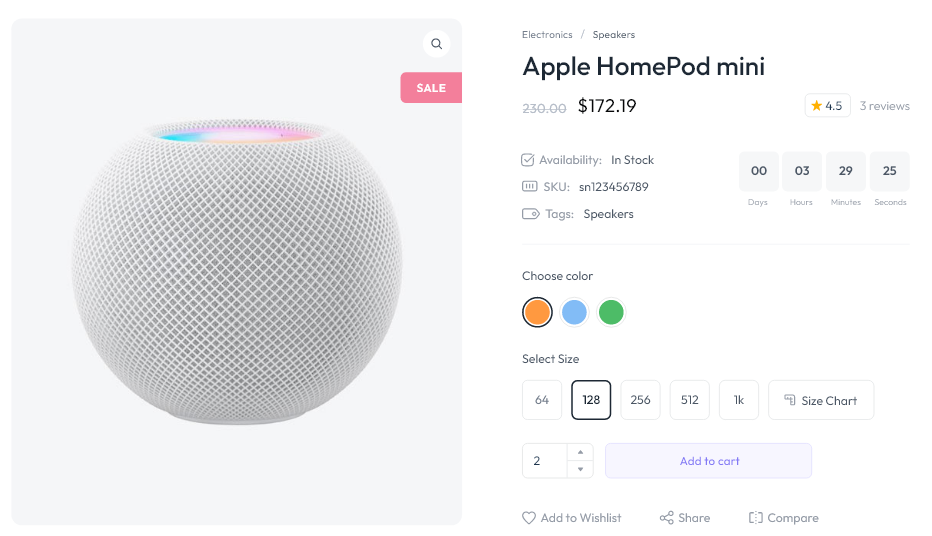This screenshot has height=536, width=932.
Task: Decrease quantity with the down arrow
Action: (580, 469)
